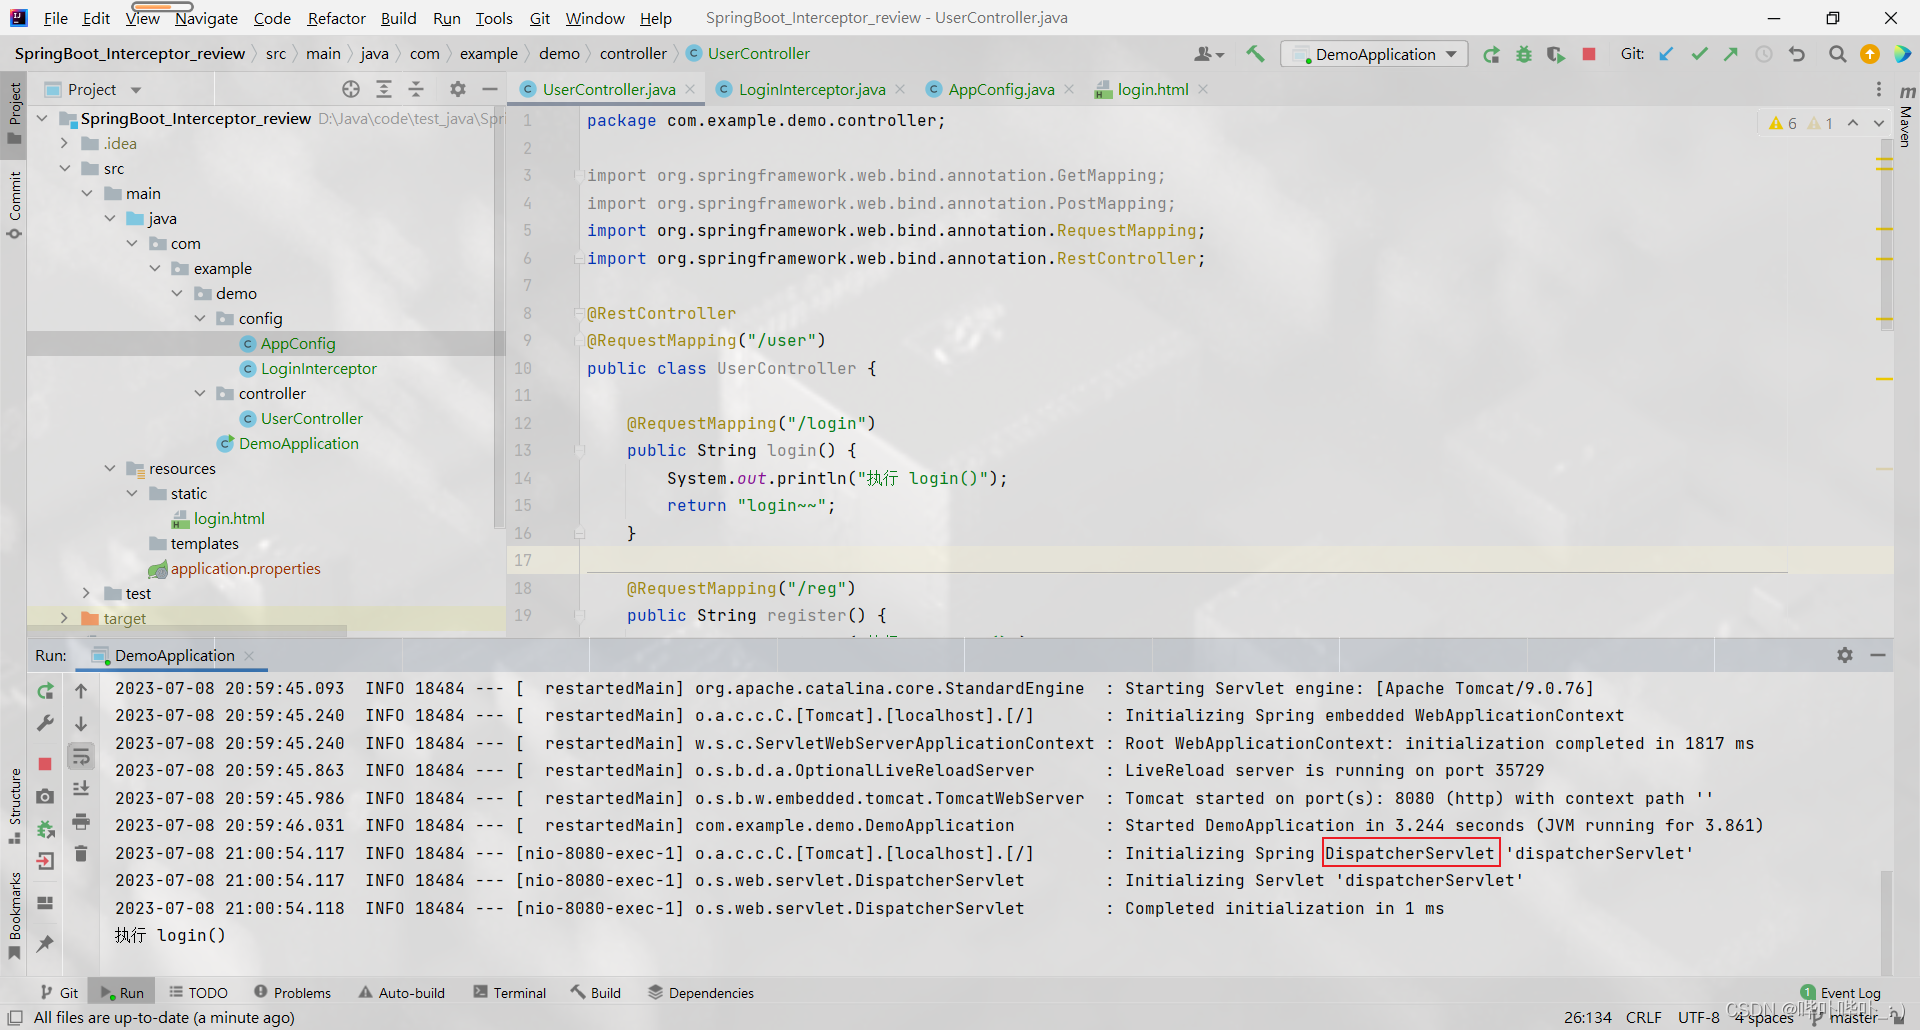The width and height of the screenshot is (1920, 1030).
Task: Toggle Structure tool window stripe button
Action: [x=14, y=805]
